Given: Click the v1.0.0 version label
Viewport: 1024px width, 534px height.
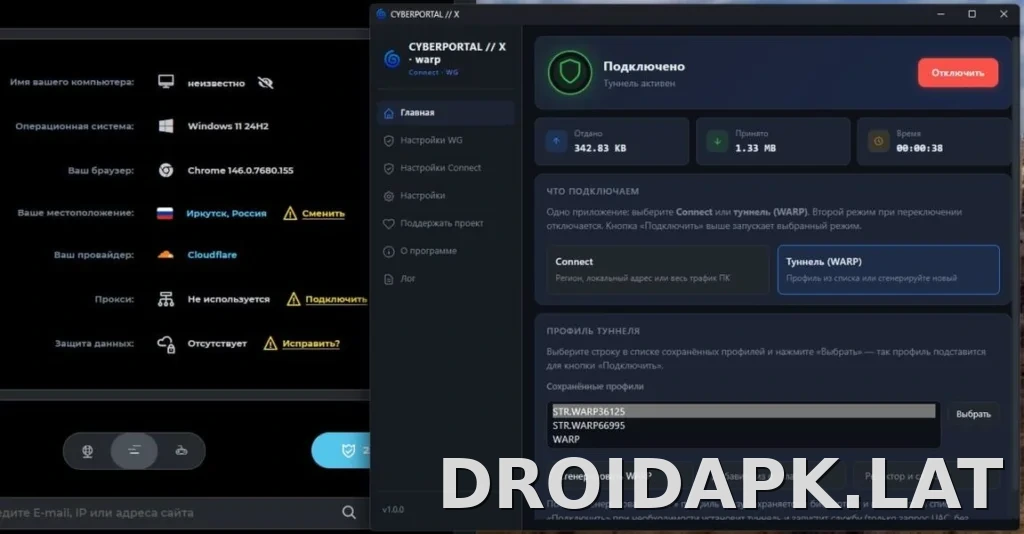Looking at the screenshot, I should click(393, 509).
